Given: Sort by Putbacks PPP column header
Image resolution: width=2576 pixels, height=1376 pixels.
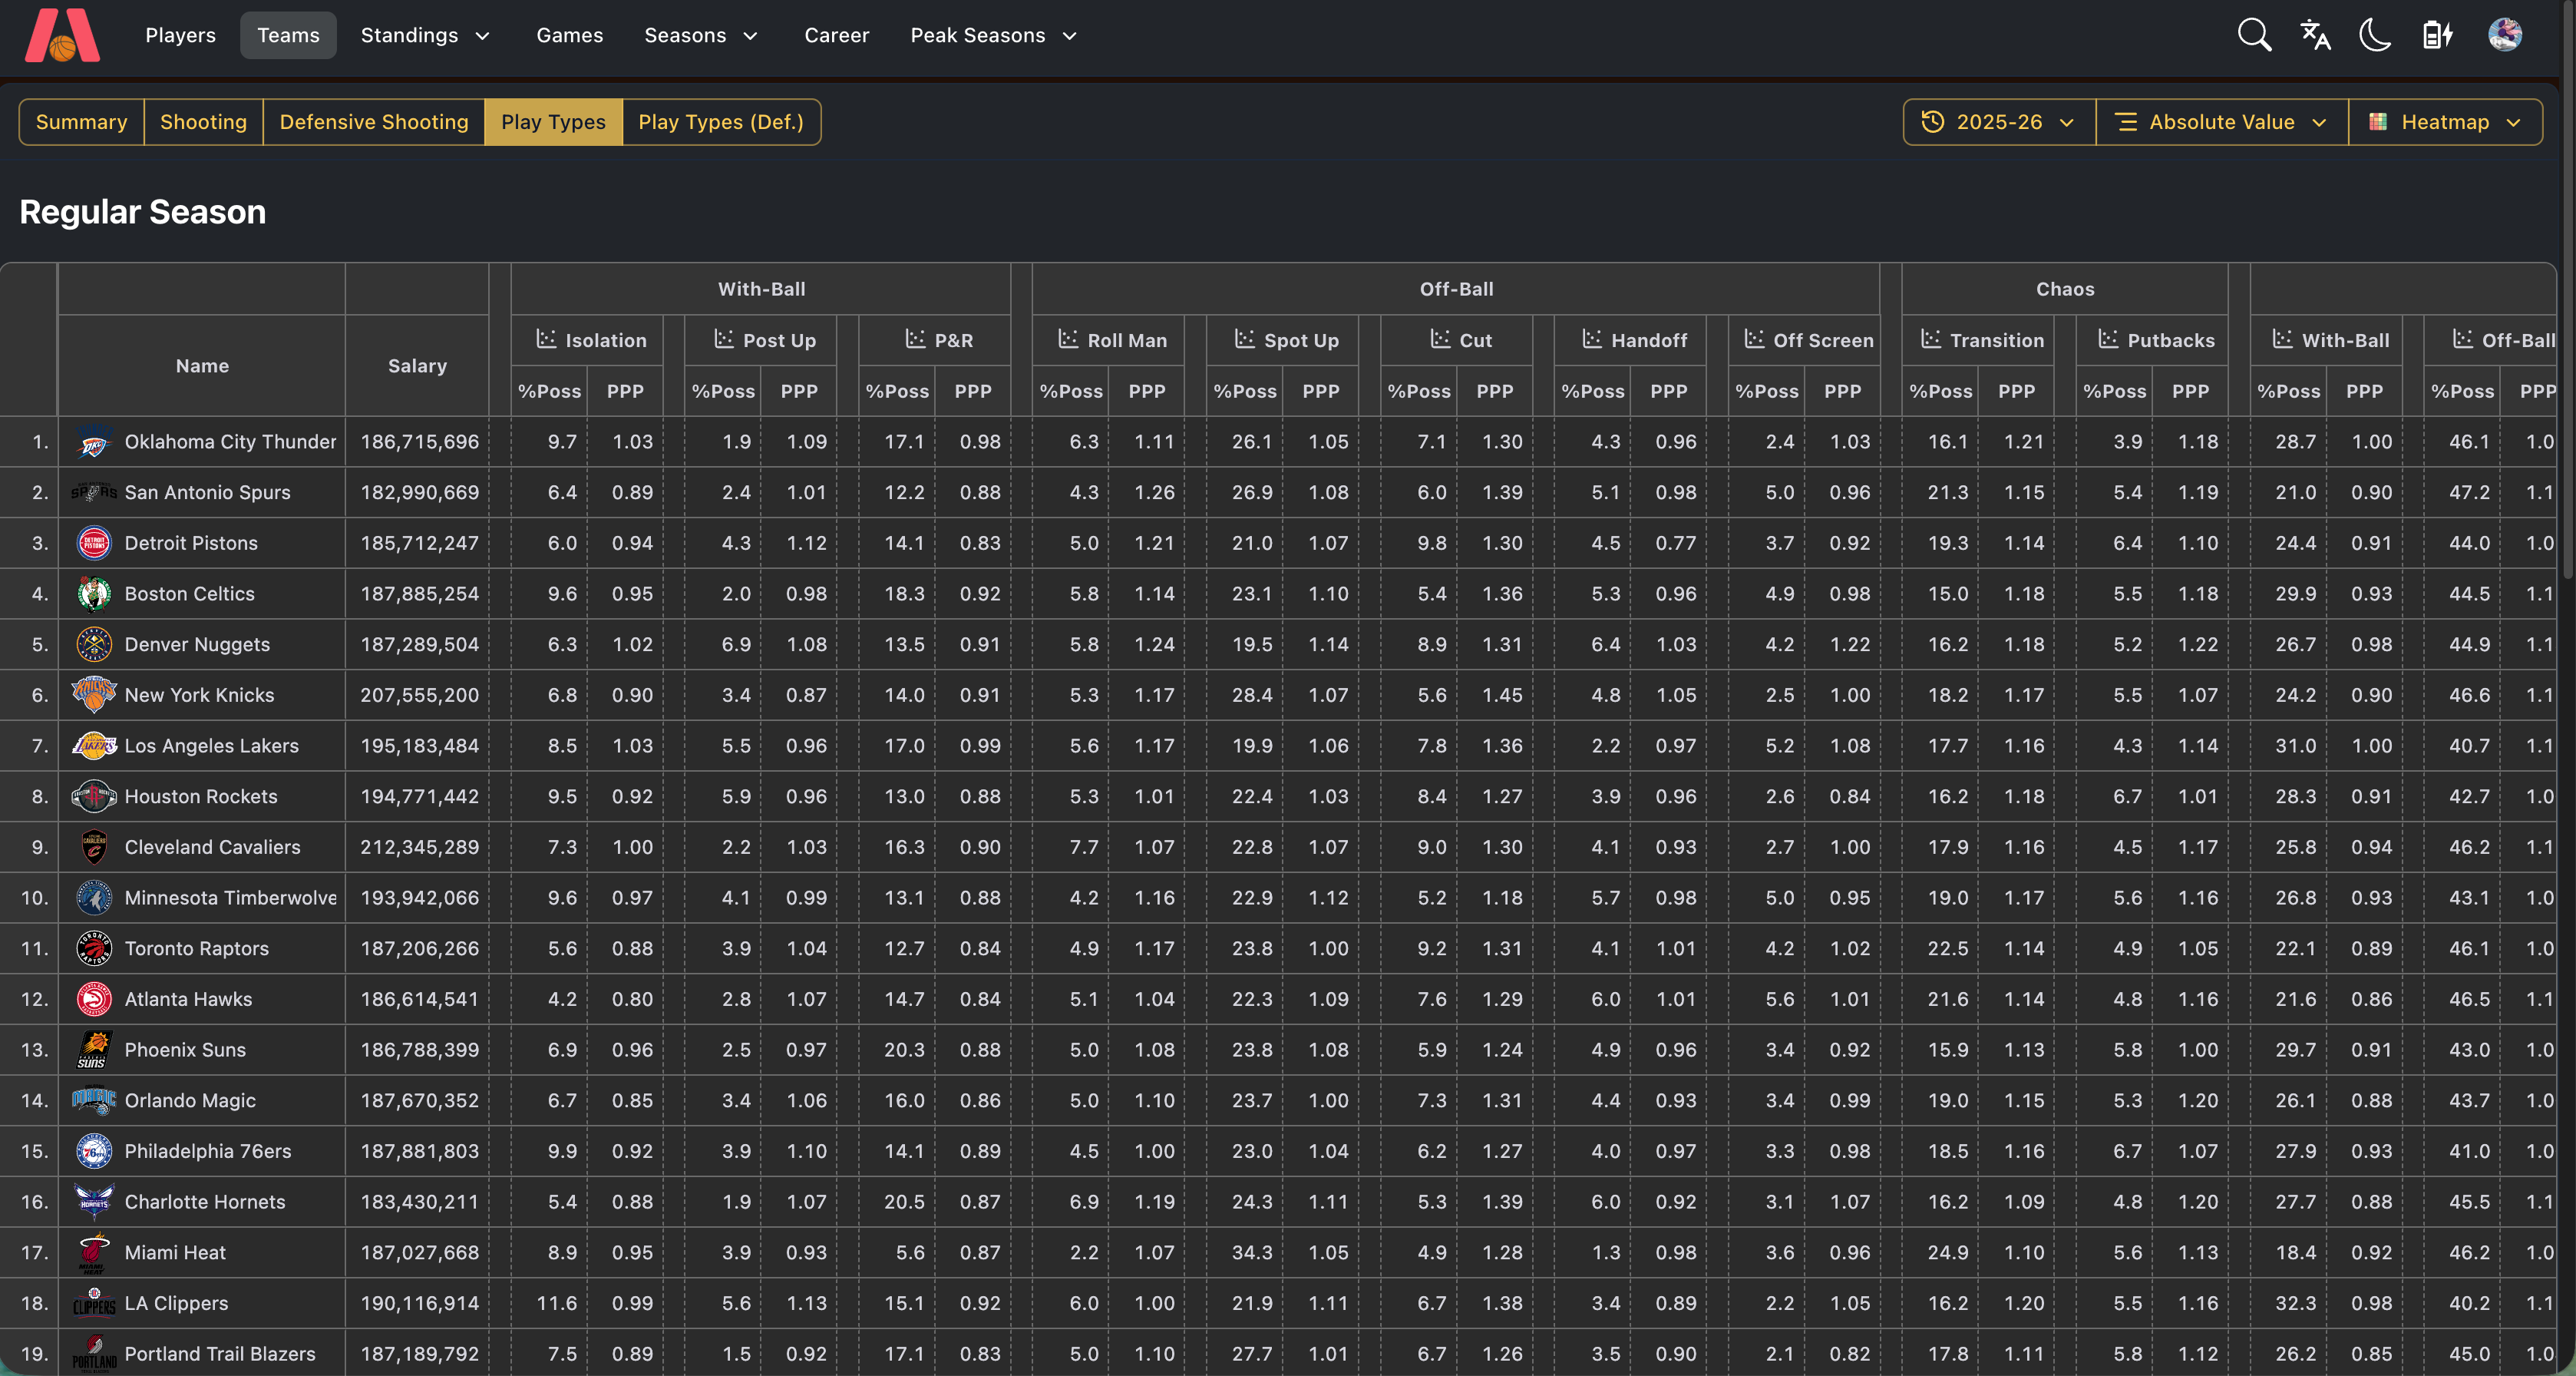Looking at the screenshot, I should (x=2190, y=392).
